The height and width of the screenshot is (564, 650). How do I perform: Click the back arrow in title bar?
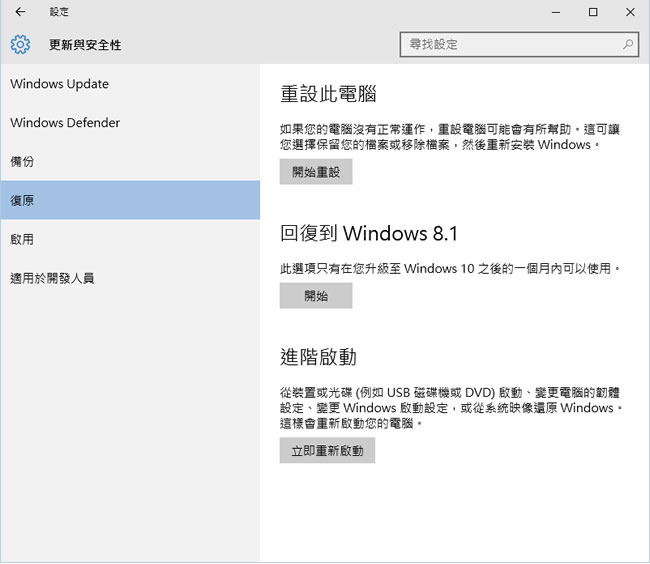(x=20, y=12)
